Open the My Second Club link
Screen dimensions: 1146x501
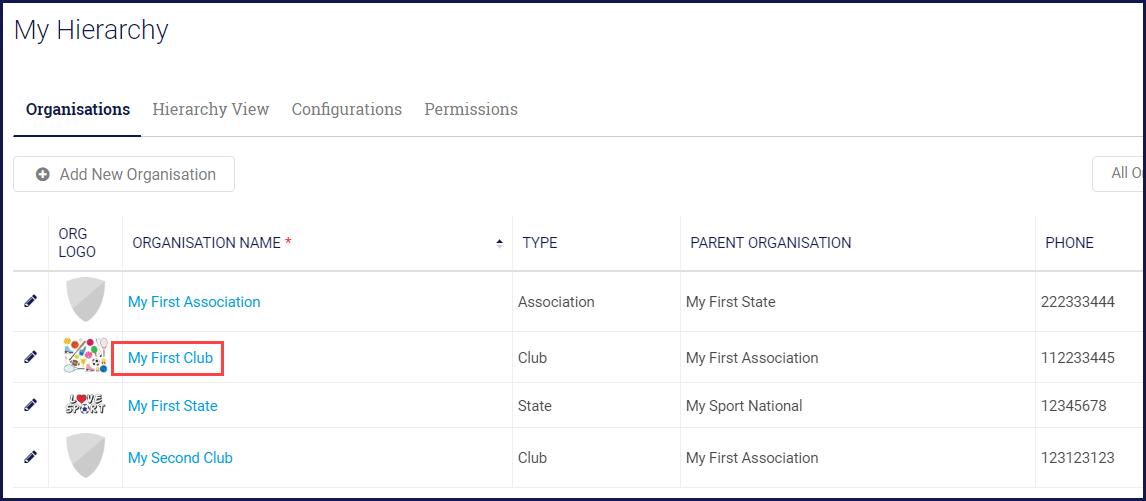180,458
